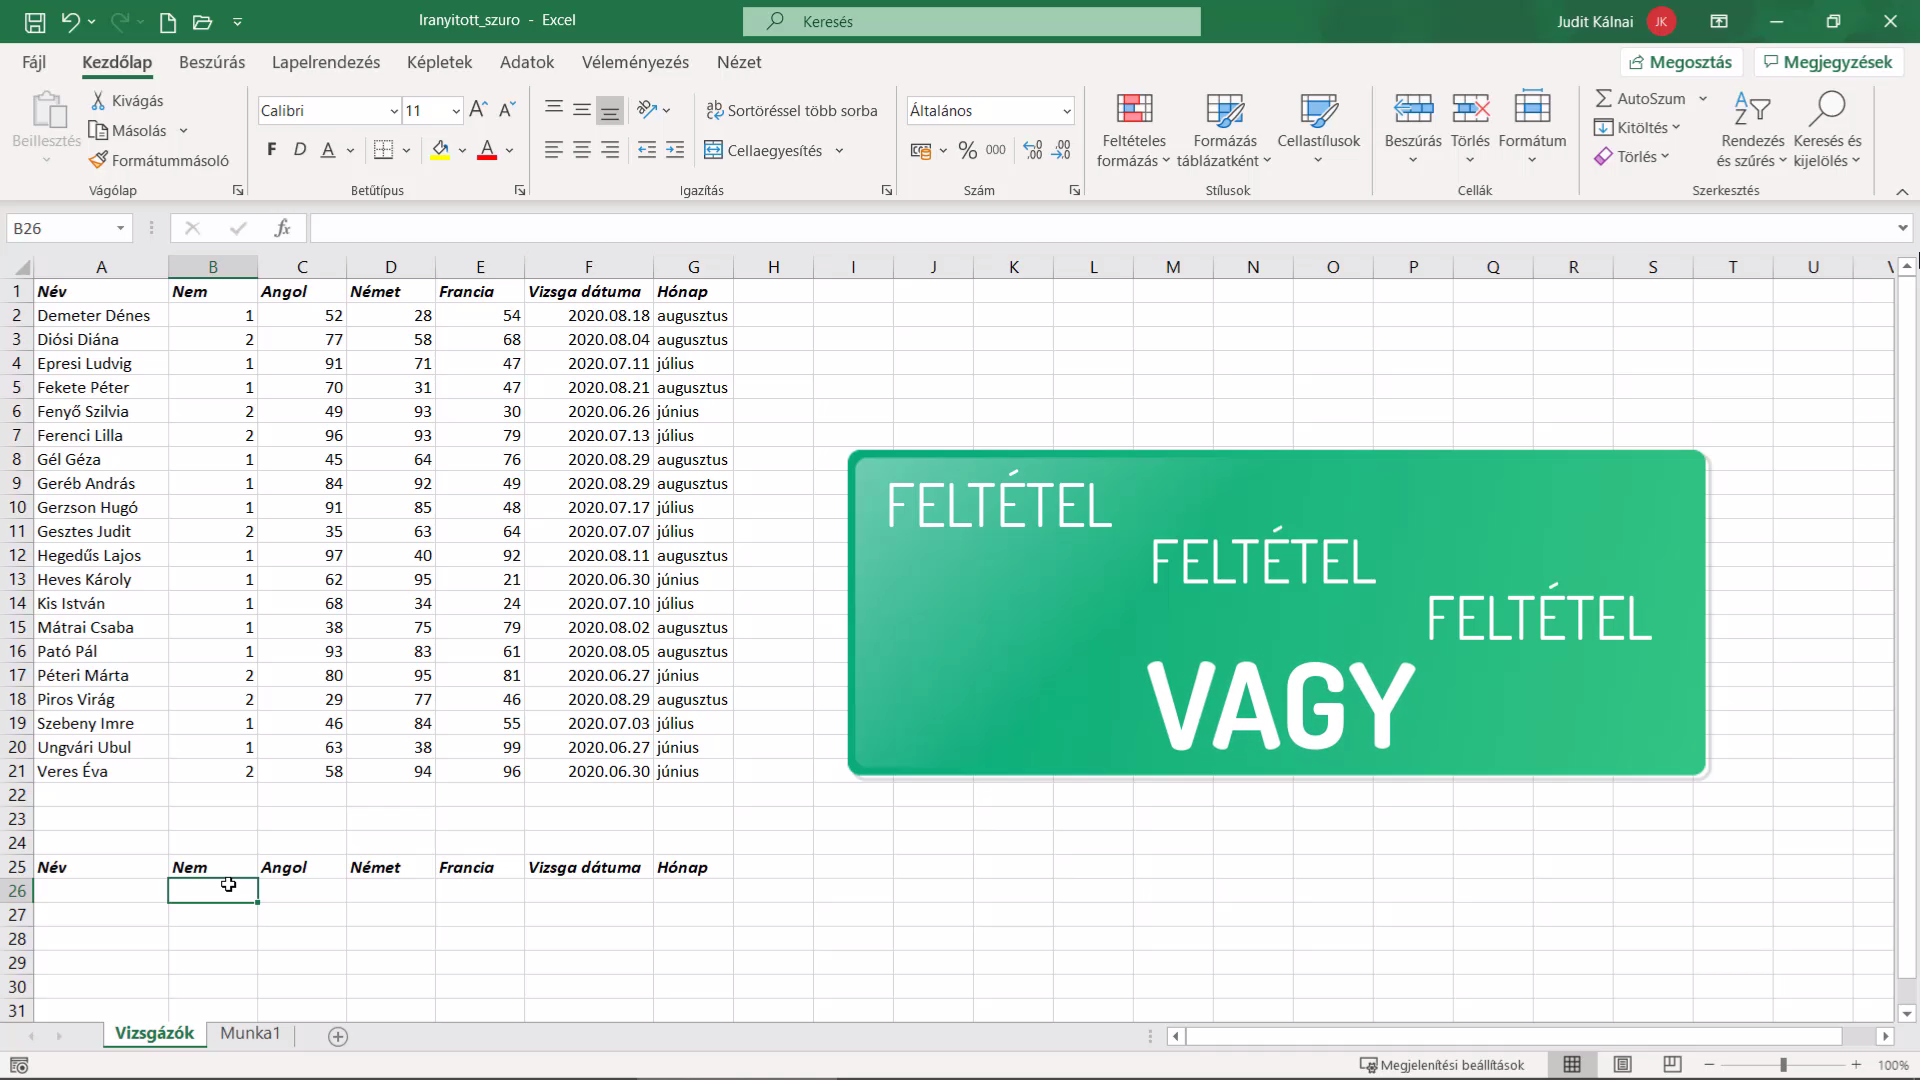The height and width of the screenshot is (1080, 1920).
Task: Click the Cellaegyesítés merge cells icon
Action: tap(713, 150)
